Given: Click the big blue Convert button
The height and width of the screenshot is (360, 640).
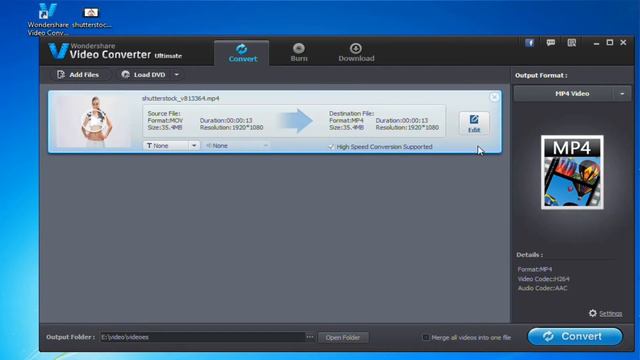Looking at the screenshot, I should click(x=575, y=336).
